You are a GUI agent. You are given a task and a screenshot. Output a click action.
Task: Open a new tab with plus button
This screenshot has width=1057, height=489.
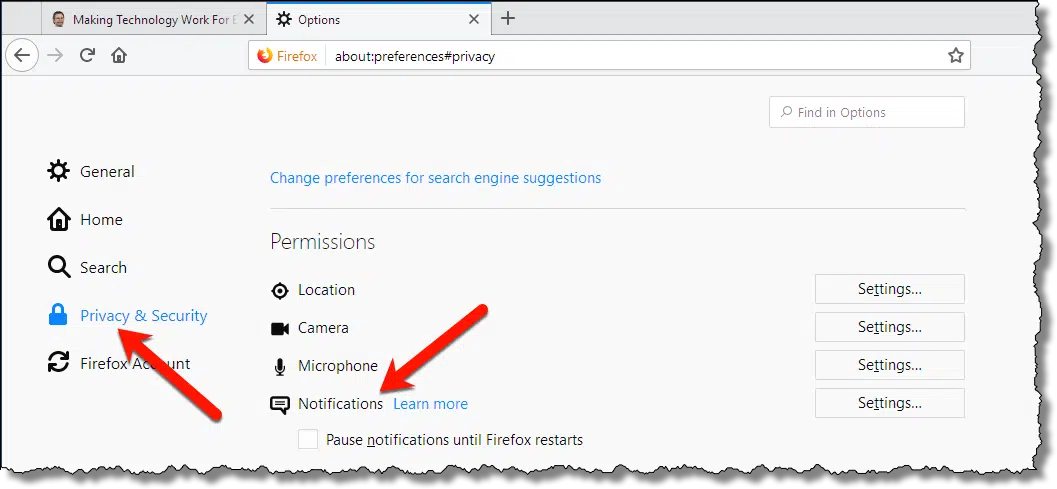[x=508, y=19]
